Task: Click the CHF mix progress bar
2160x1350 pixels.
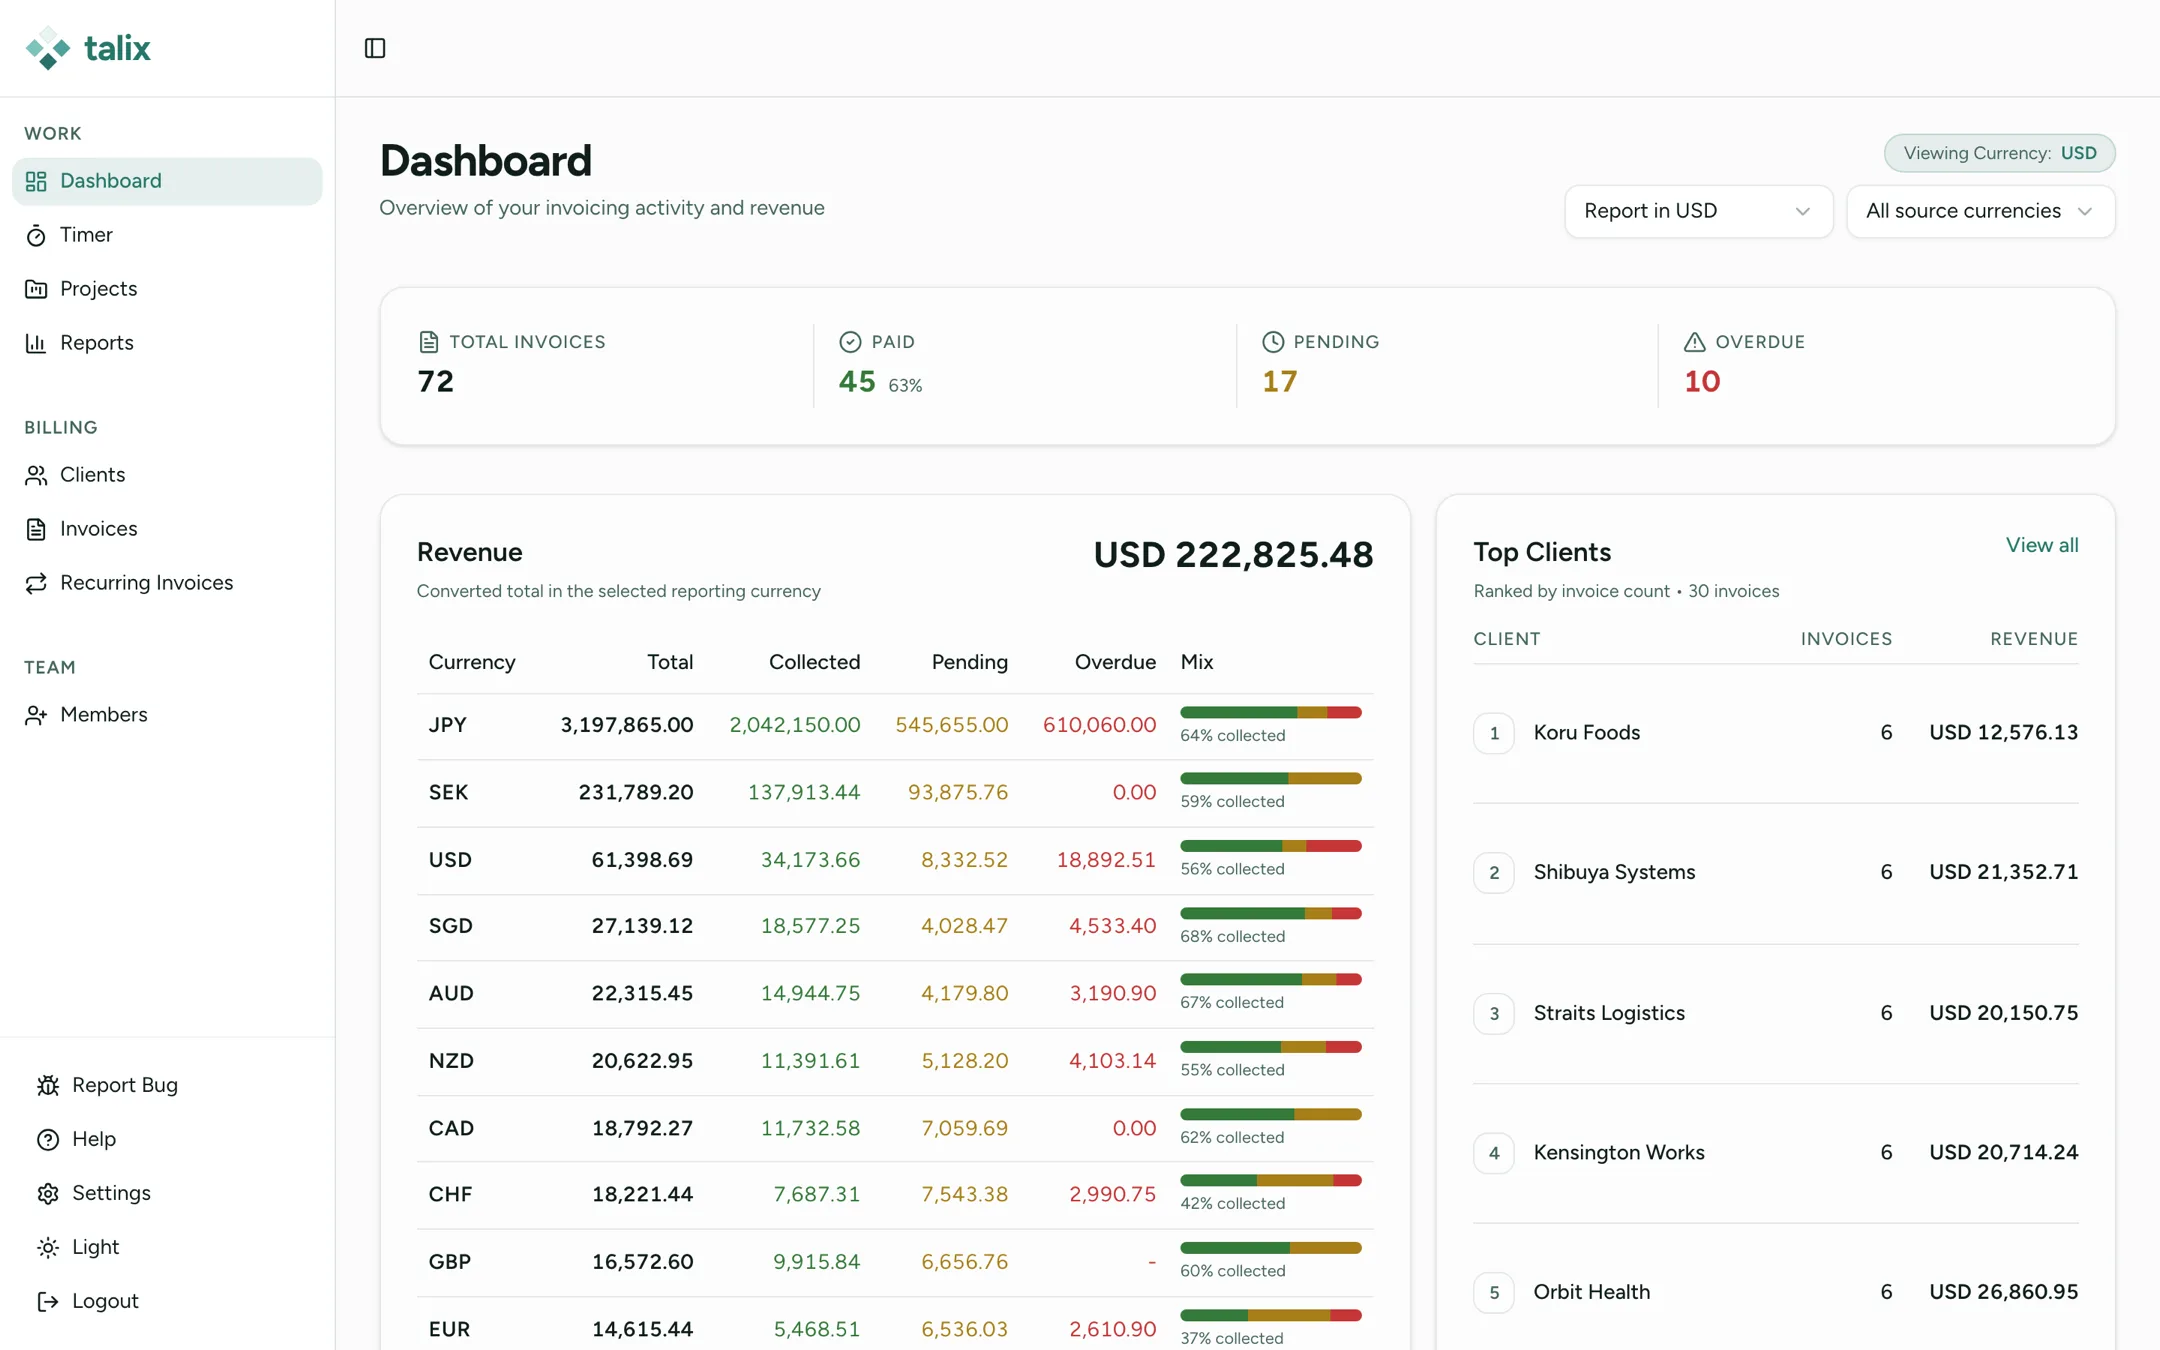Action: [1270, 1181]
